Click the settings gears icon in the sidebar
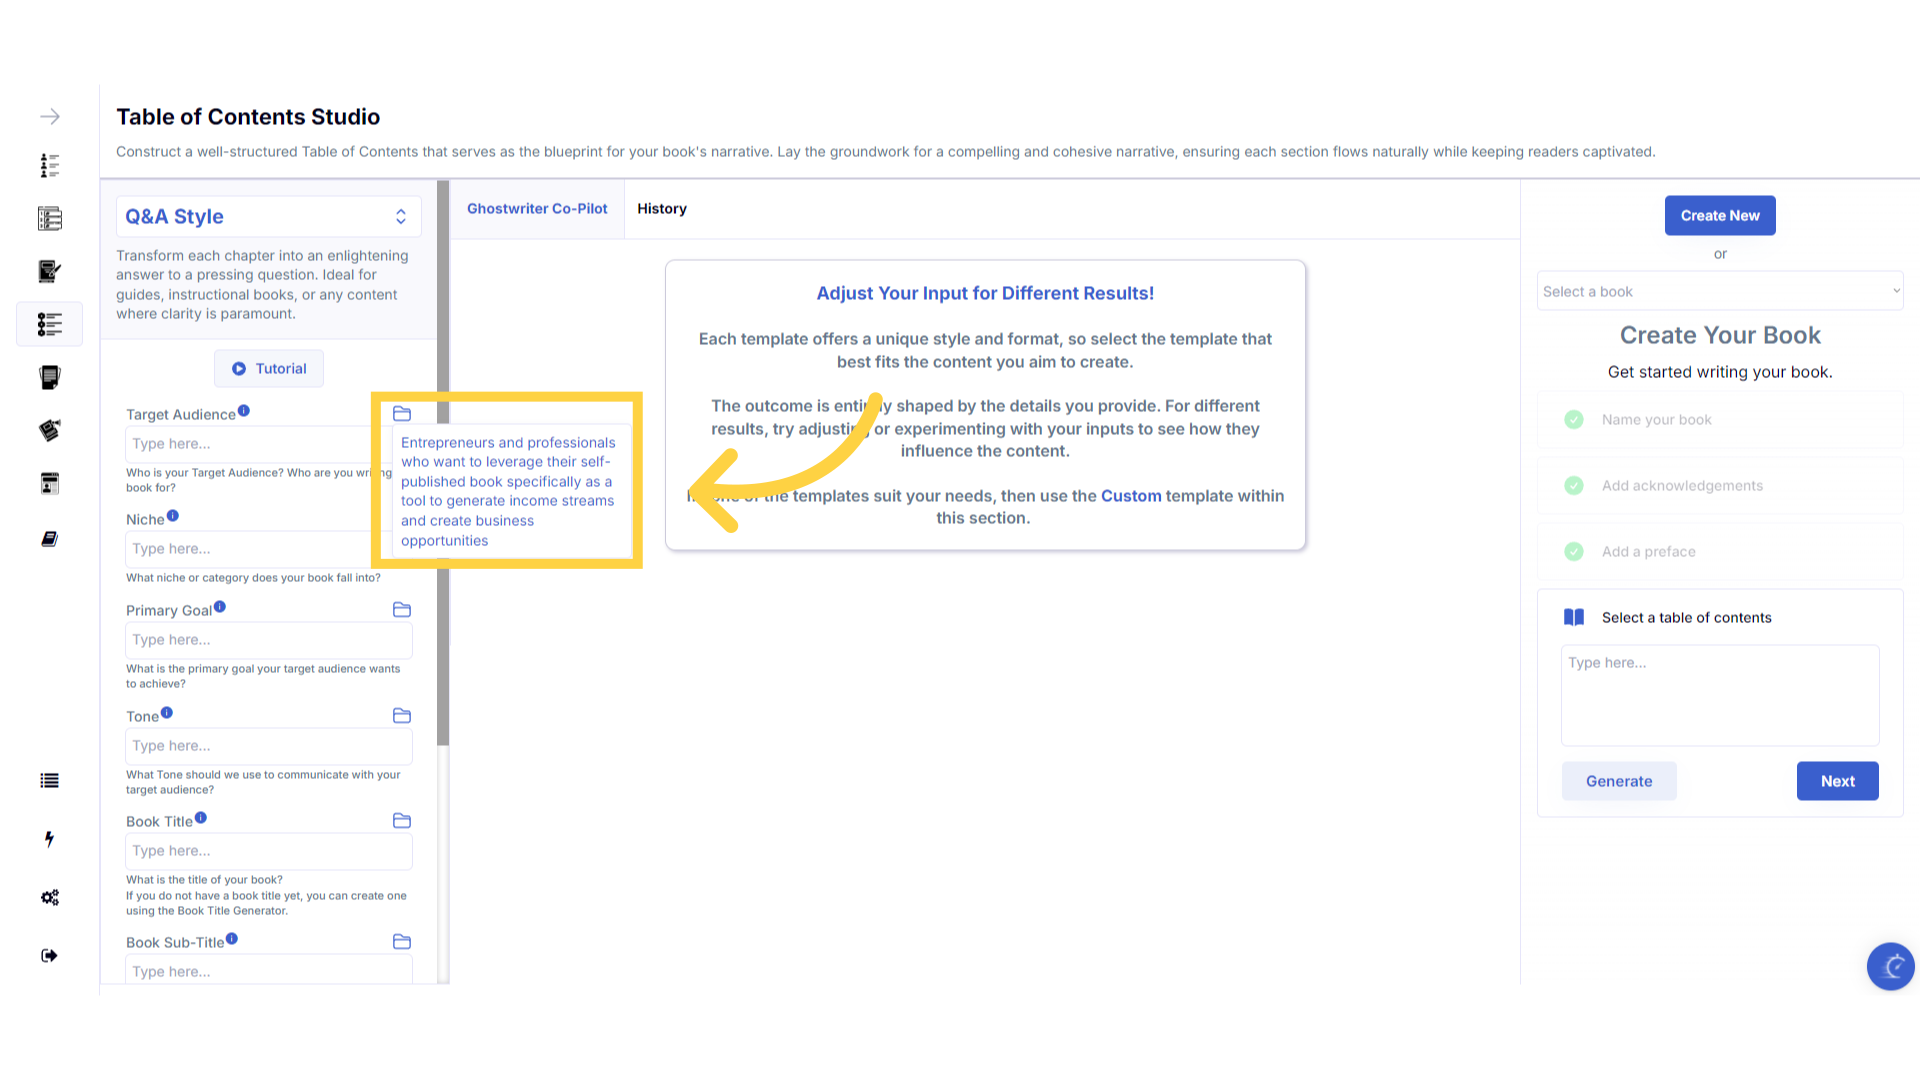 [x=50, y=897]
